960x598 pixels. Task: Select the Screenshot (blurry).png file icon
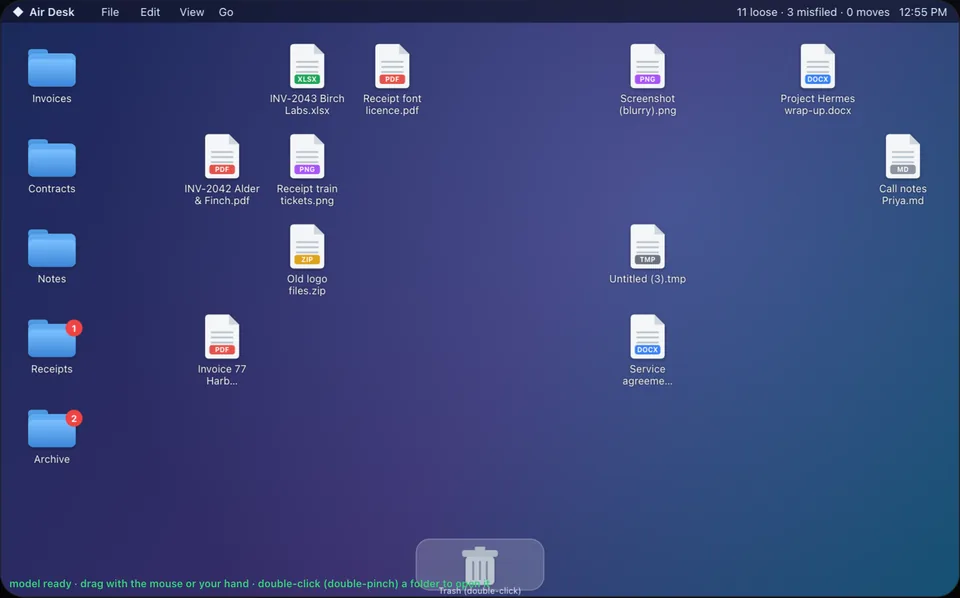pos(647,66)
